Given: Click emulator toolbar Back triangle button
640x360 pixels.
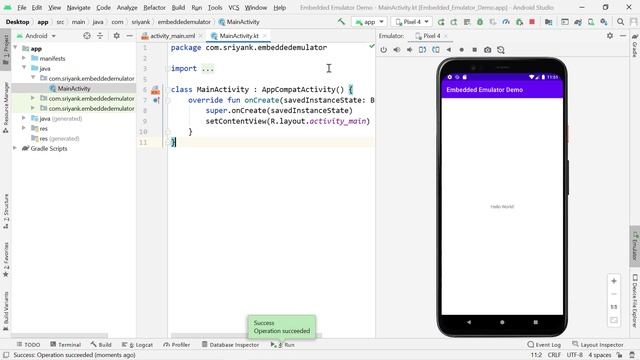Looking at the screenshot, I should [449, 50].
